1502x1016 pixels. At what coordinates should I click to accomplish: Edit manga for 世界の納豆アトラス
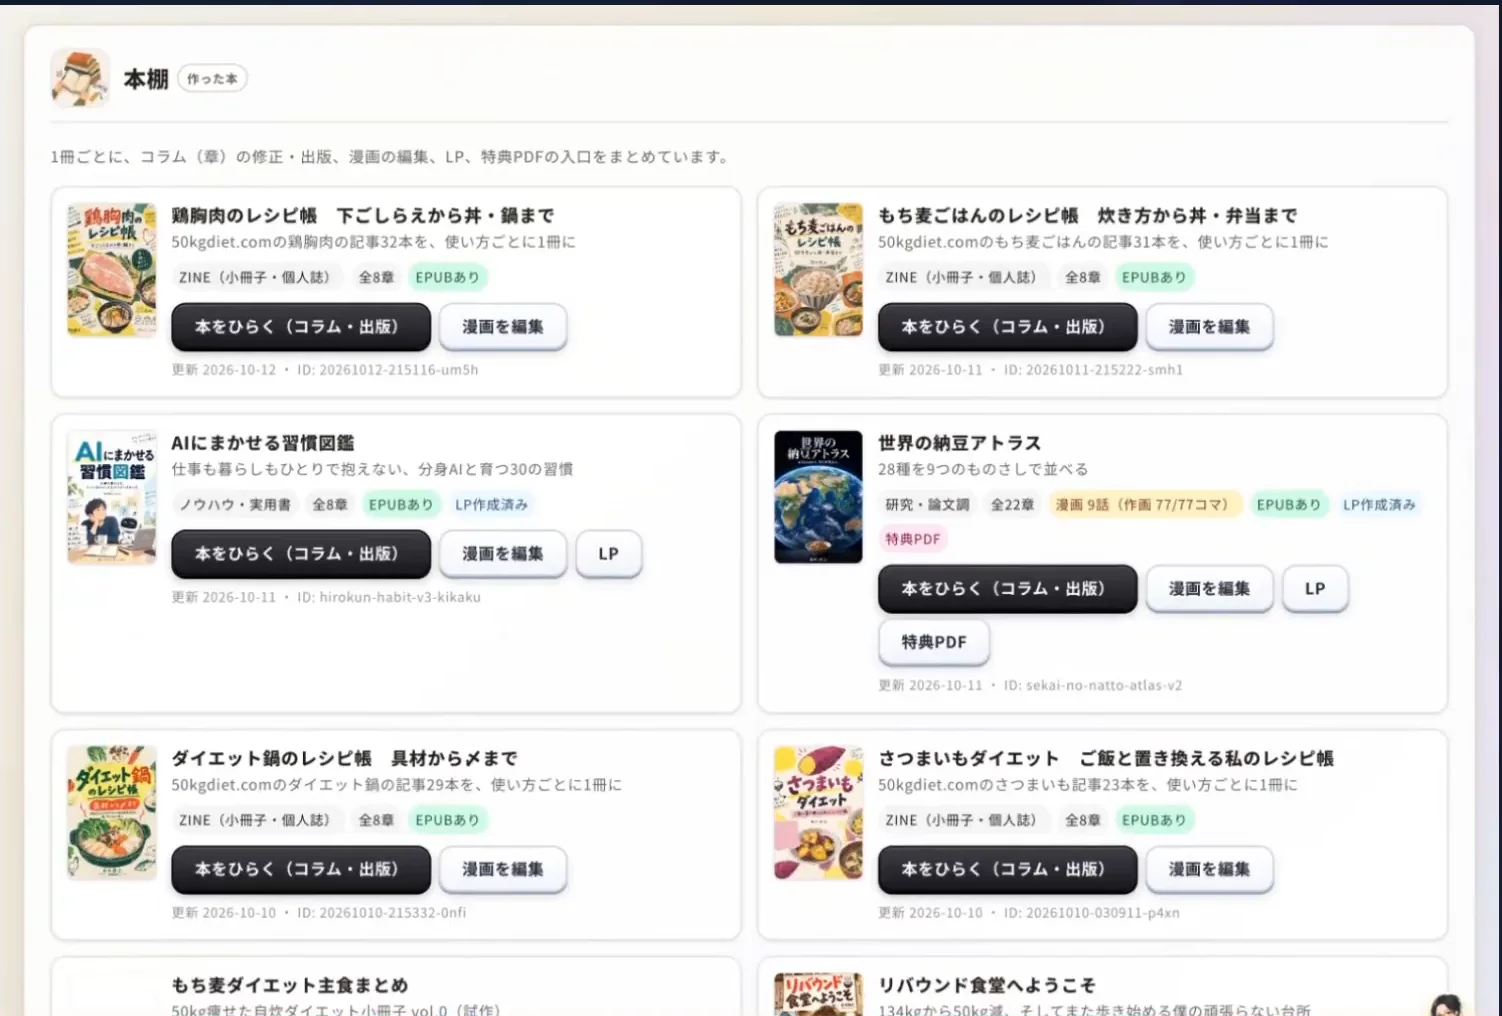[1209, 589]
